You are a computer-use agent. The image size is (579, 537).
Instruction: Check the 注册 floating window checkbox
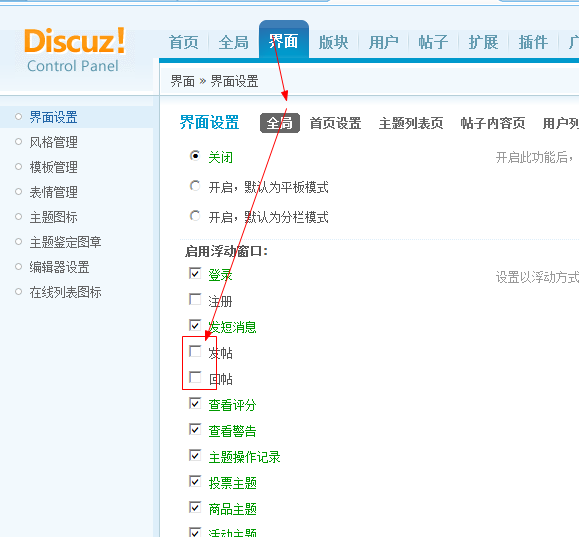(195, 299)
